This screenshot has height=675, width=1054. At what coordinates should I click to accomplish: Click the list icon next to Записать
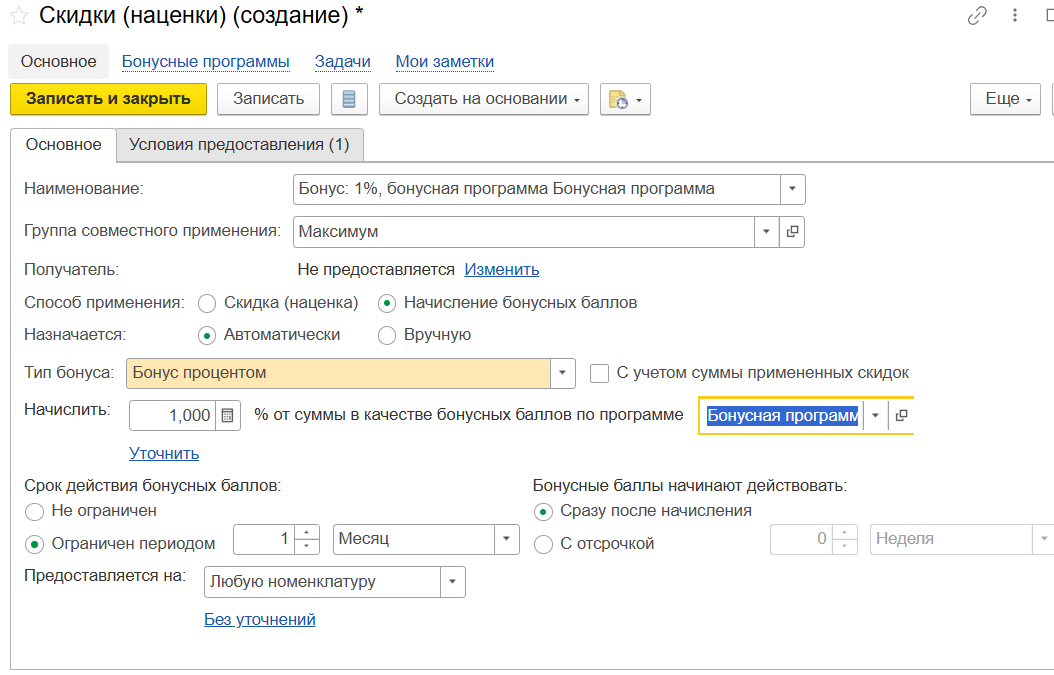pyautogui.click(x=349, y=99)
